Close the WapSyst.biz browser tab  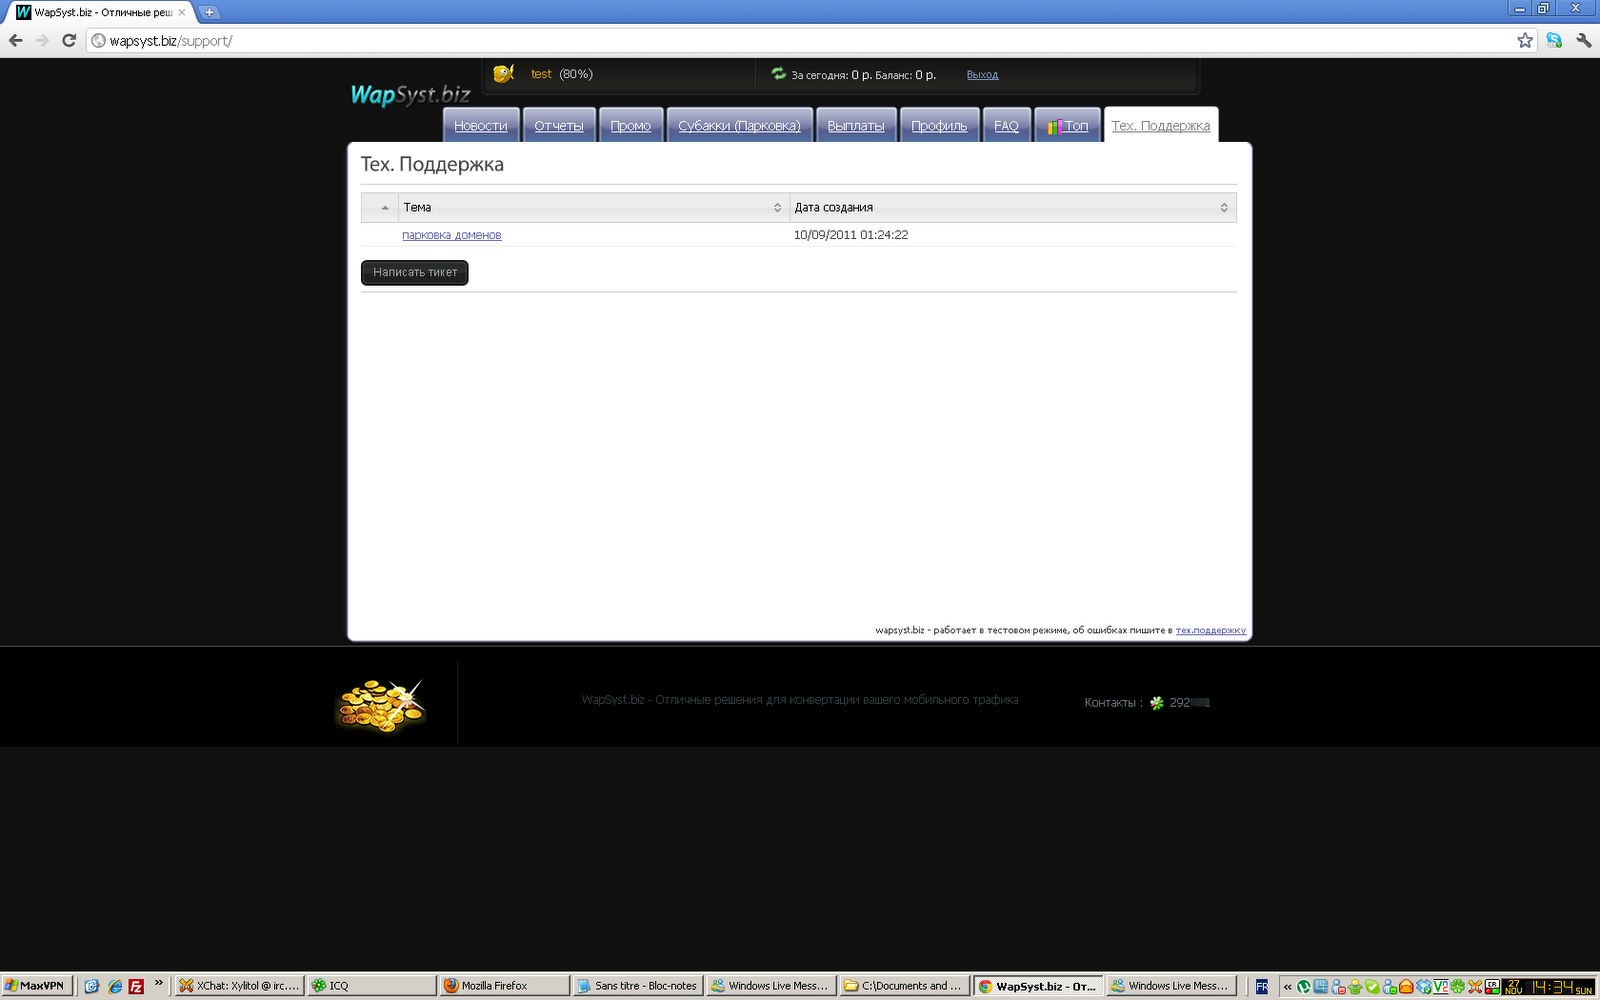[182, 13]
